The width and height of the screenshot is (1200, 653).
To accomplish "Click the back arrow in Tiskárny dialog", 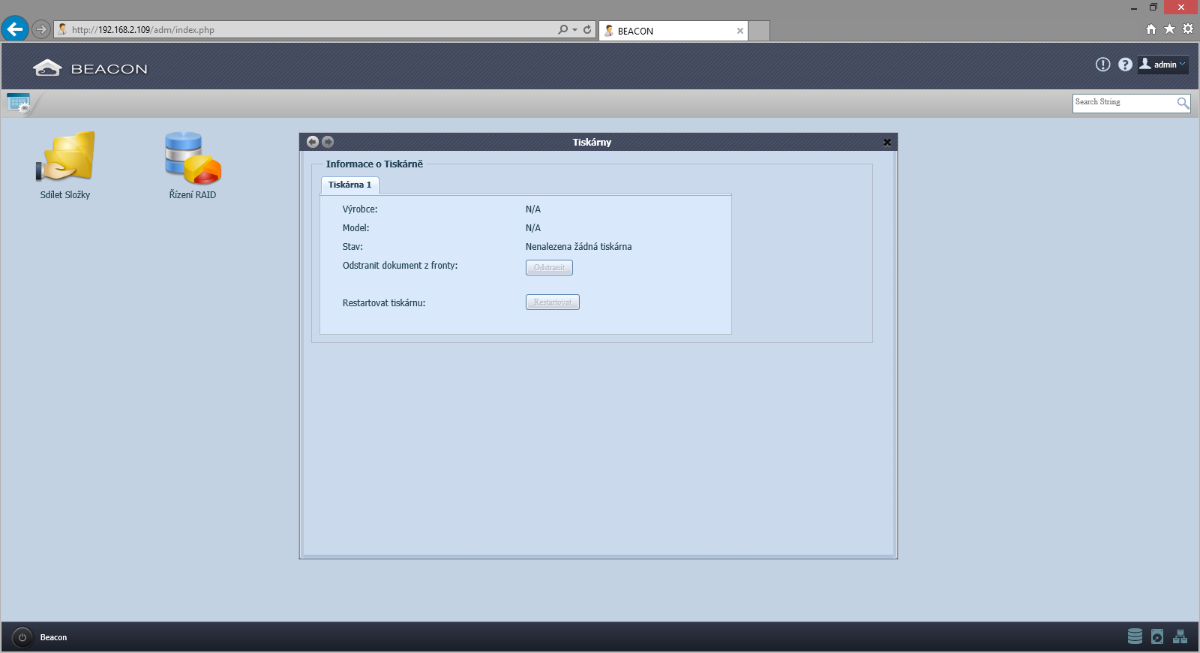I will [313, 142].
